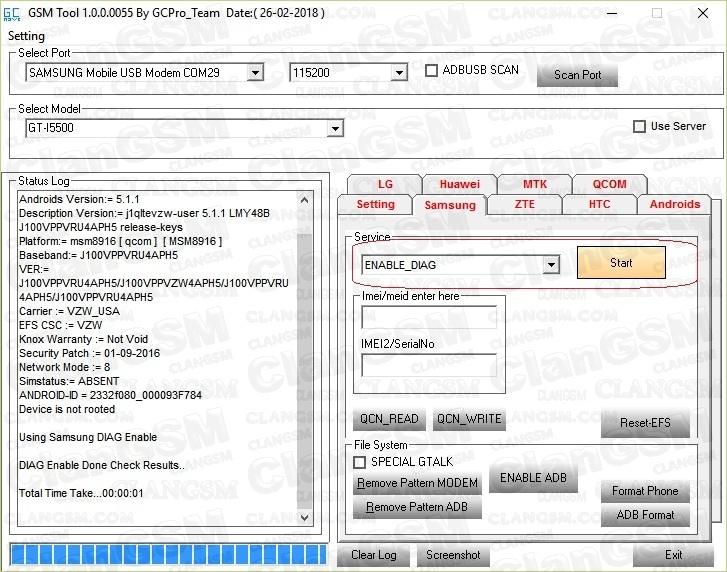Image resolution: width=727 pixels, height=572 pixels.
Task: Switch to the ZTE tab
Action: coord(524,204)
